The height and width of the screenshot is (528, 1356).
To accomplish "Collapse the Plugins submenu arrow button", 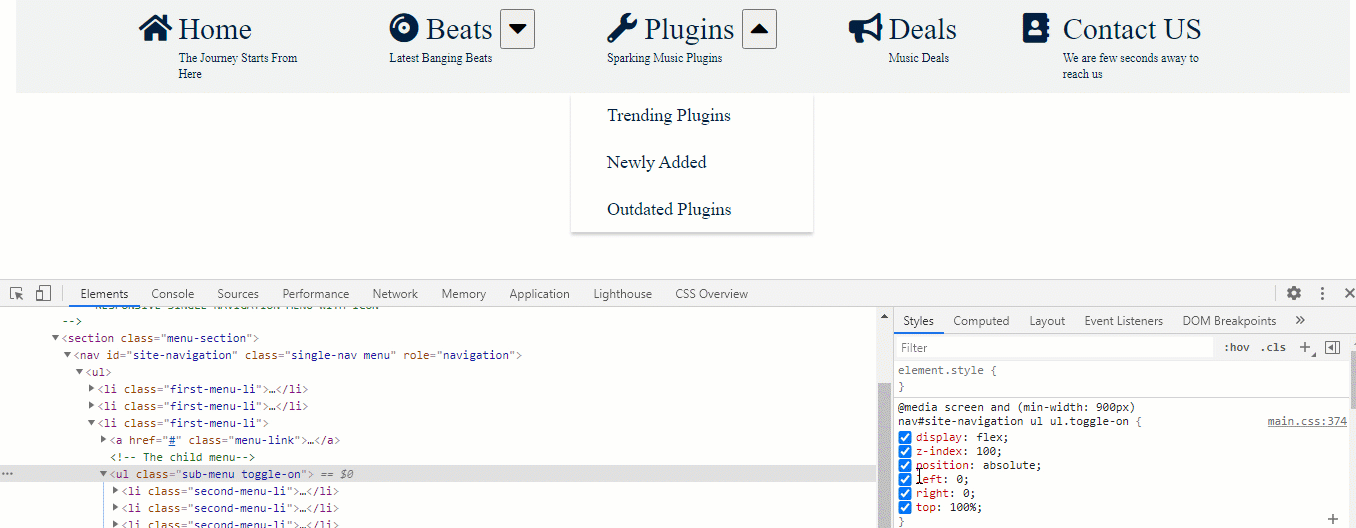I will (759, 29).
